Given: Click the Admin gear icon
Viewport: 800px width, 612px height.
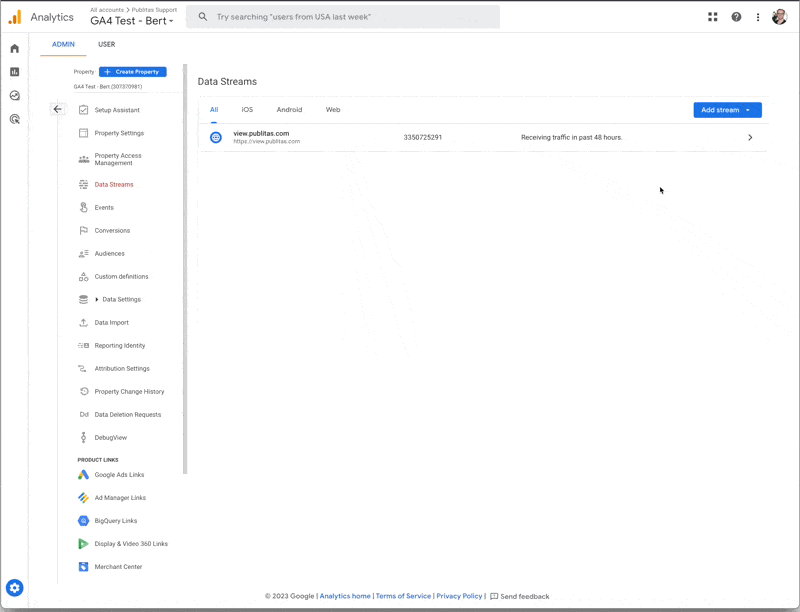Looking at the screenshot, I should pyautogui.click(x=14, y=588).
